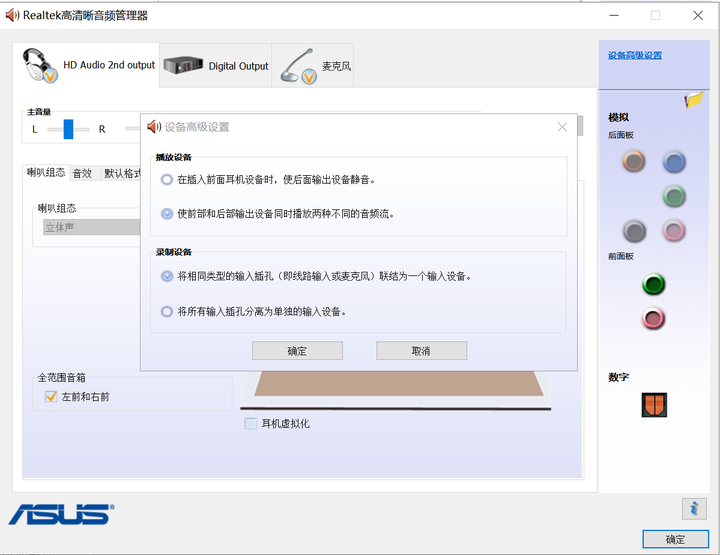
Task: Switch to HD Audio 2nd output tab
Action: (86, 65)
